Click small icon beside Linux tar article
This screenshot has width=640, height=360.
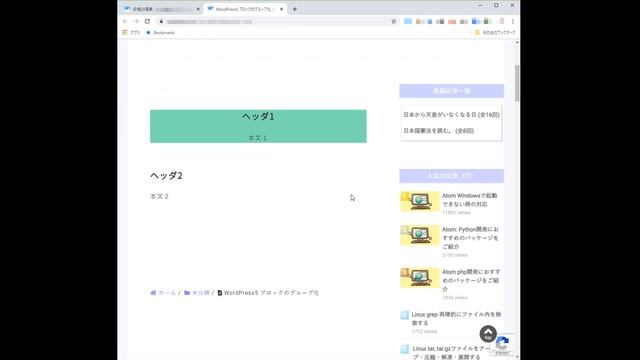point(404,349)
